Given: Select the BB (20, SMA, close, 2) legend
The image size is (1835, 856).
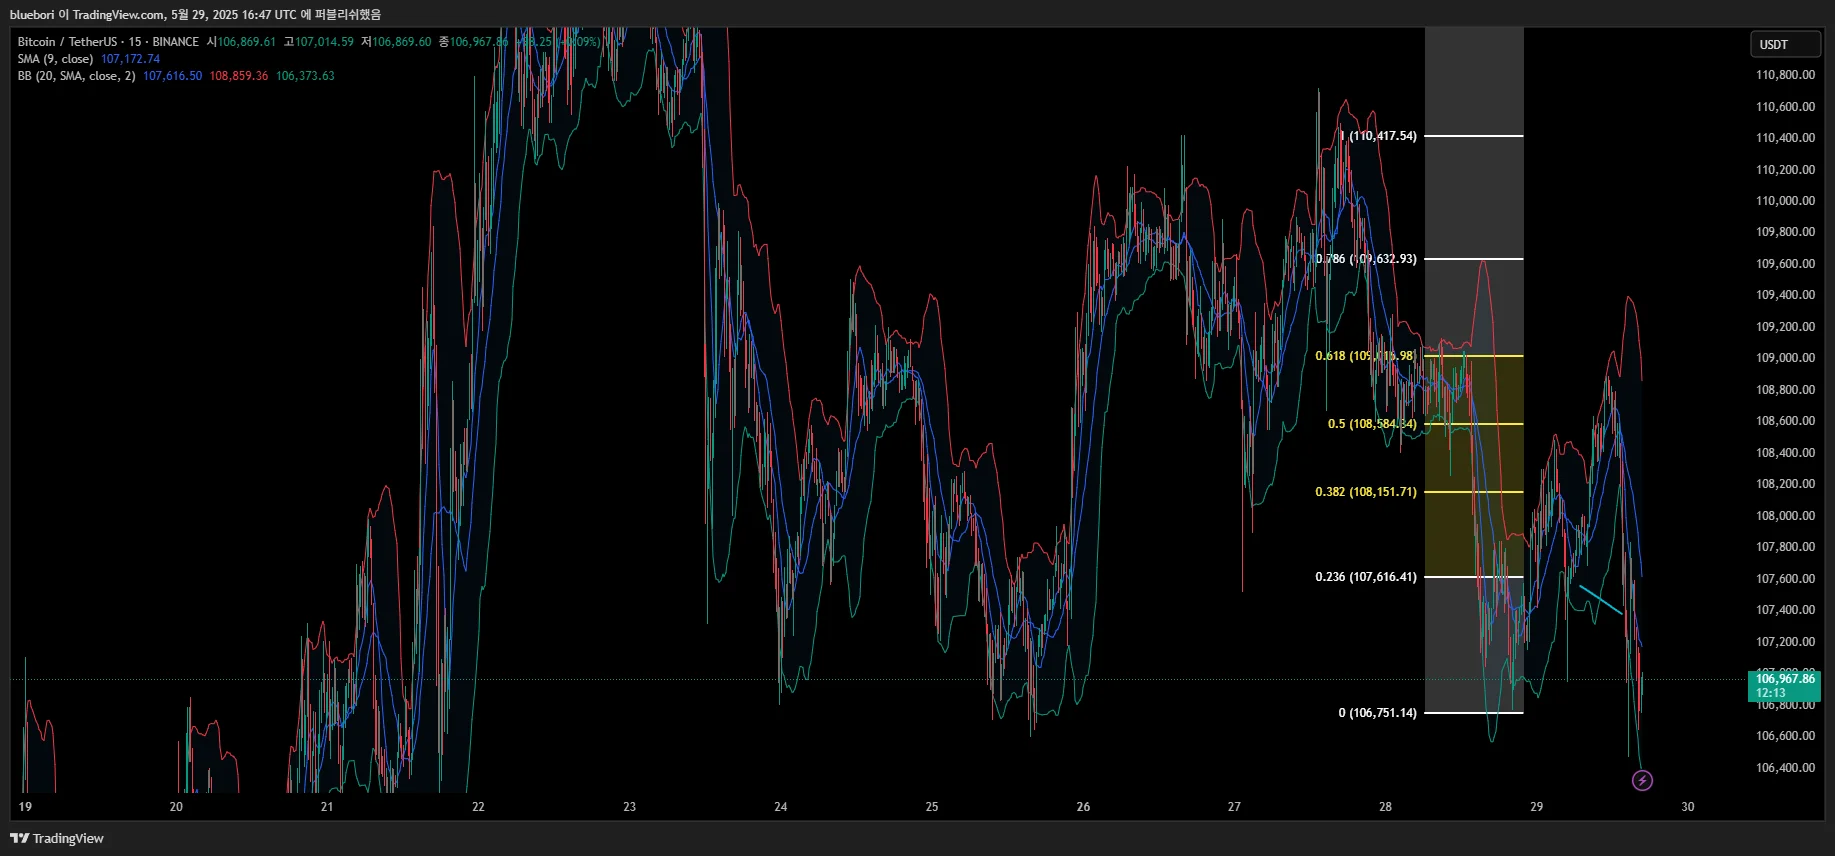Looking at the screenshot, I should [176, 76].
